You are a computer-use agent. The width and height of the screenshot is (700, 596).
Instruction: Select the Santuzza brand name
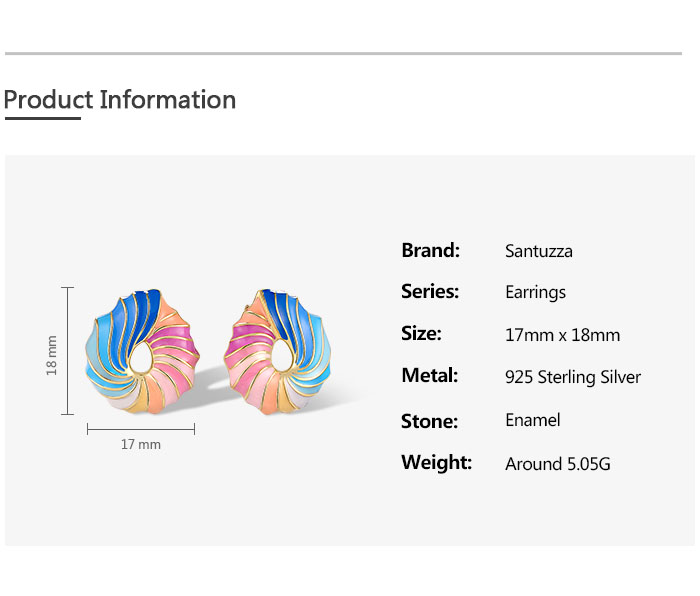pyautogui.click(x=539, y=251)
